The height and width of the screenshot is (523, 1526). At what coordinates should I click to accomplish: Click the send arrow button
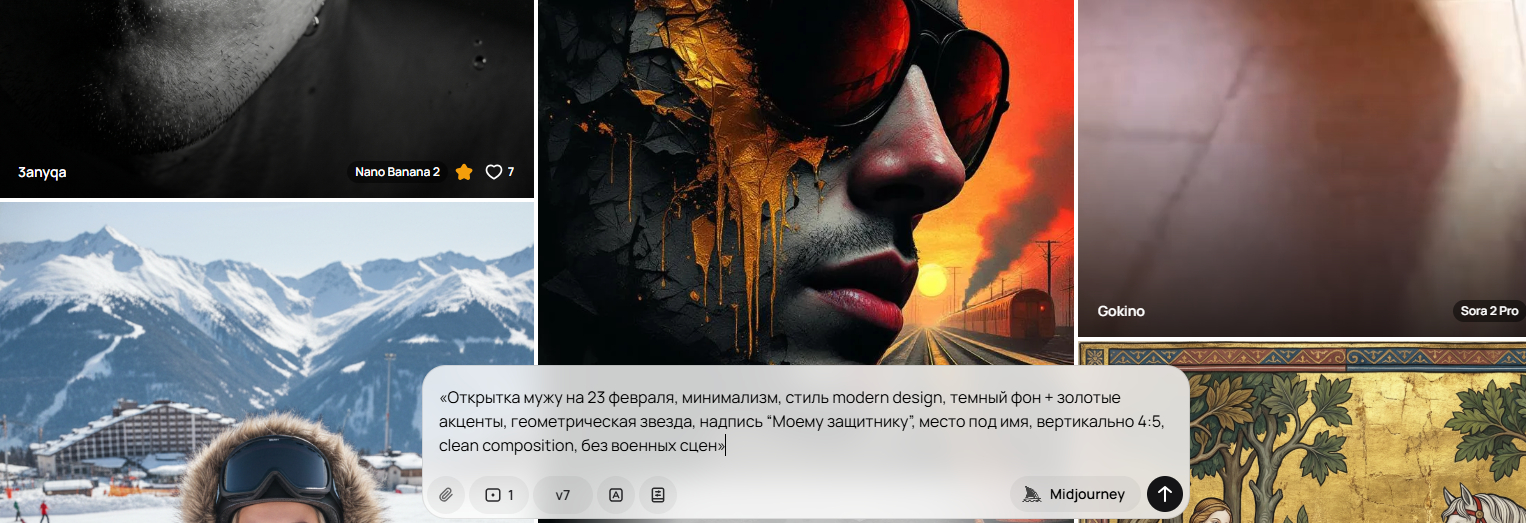1164,494
